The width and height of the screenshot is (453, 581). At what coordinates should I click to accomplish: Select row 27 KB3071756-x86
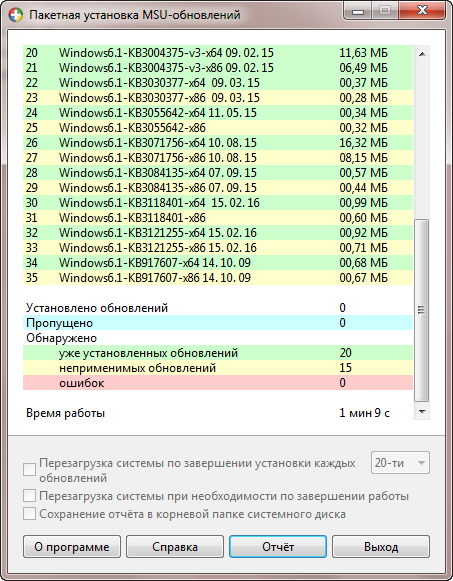(x=218, y=157)
